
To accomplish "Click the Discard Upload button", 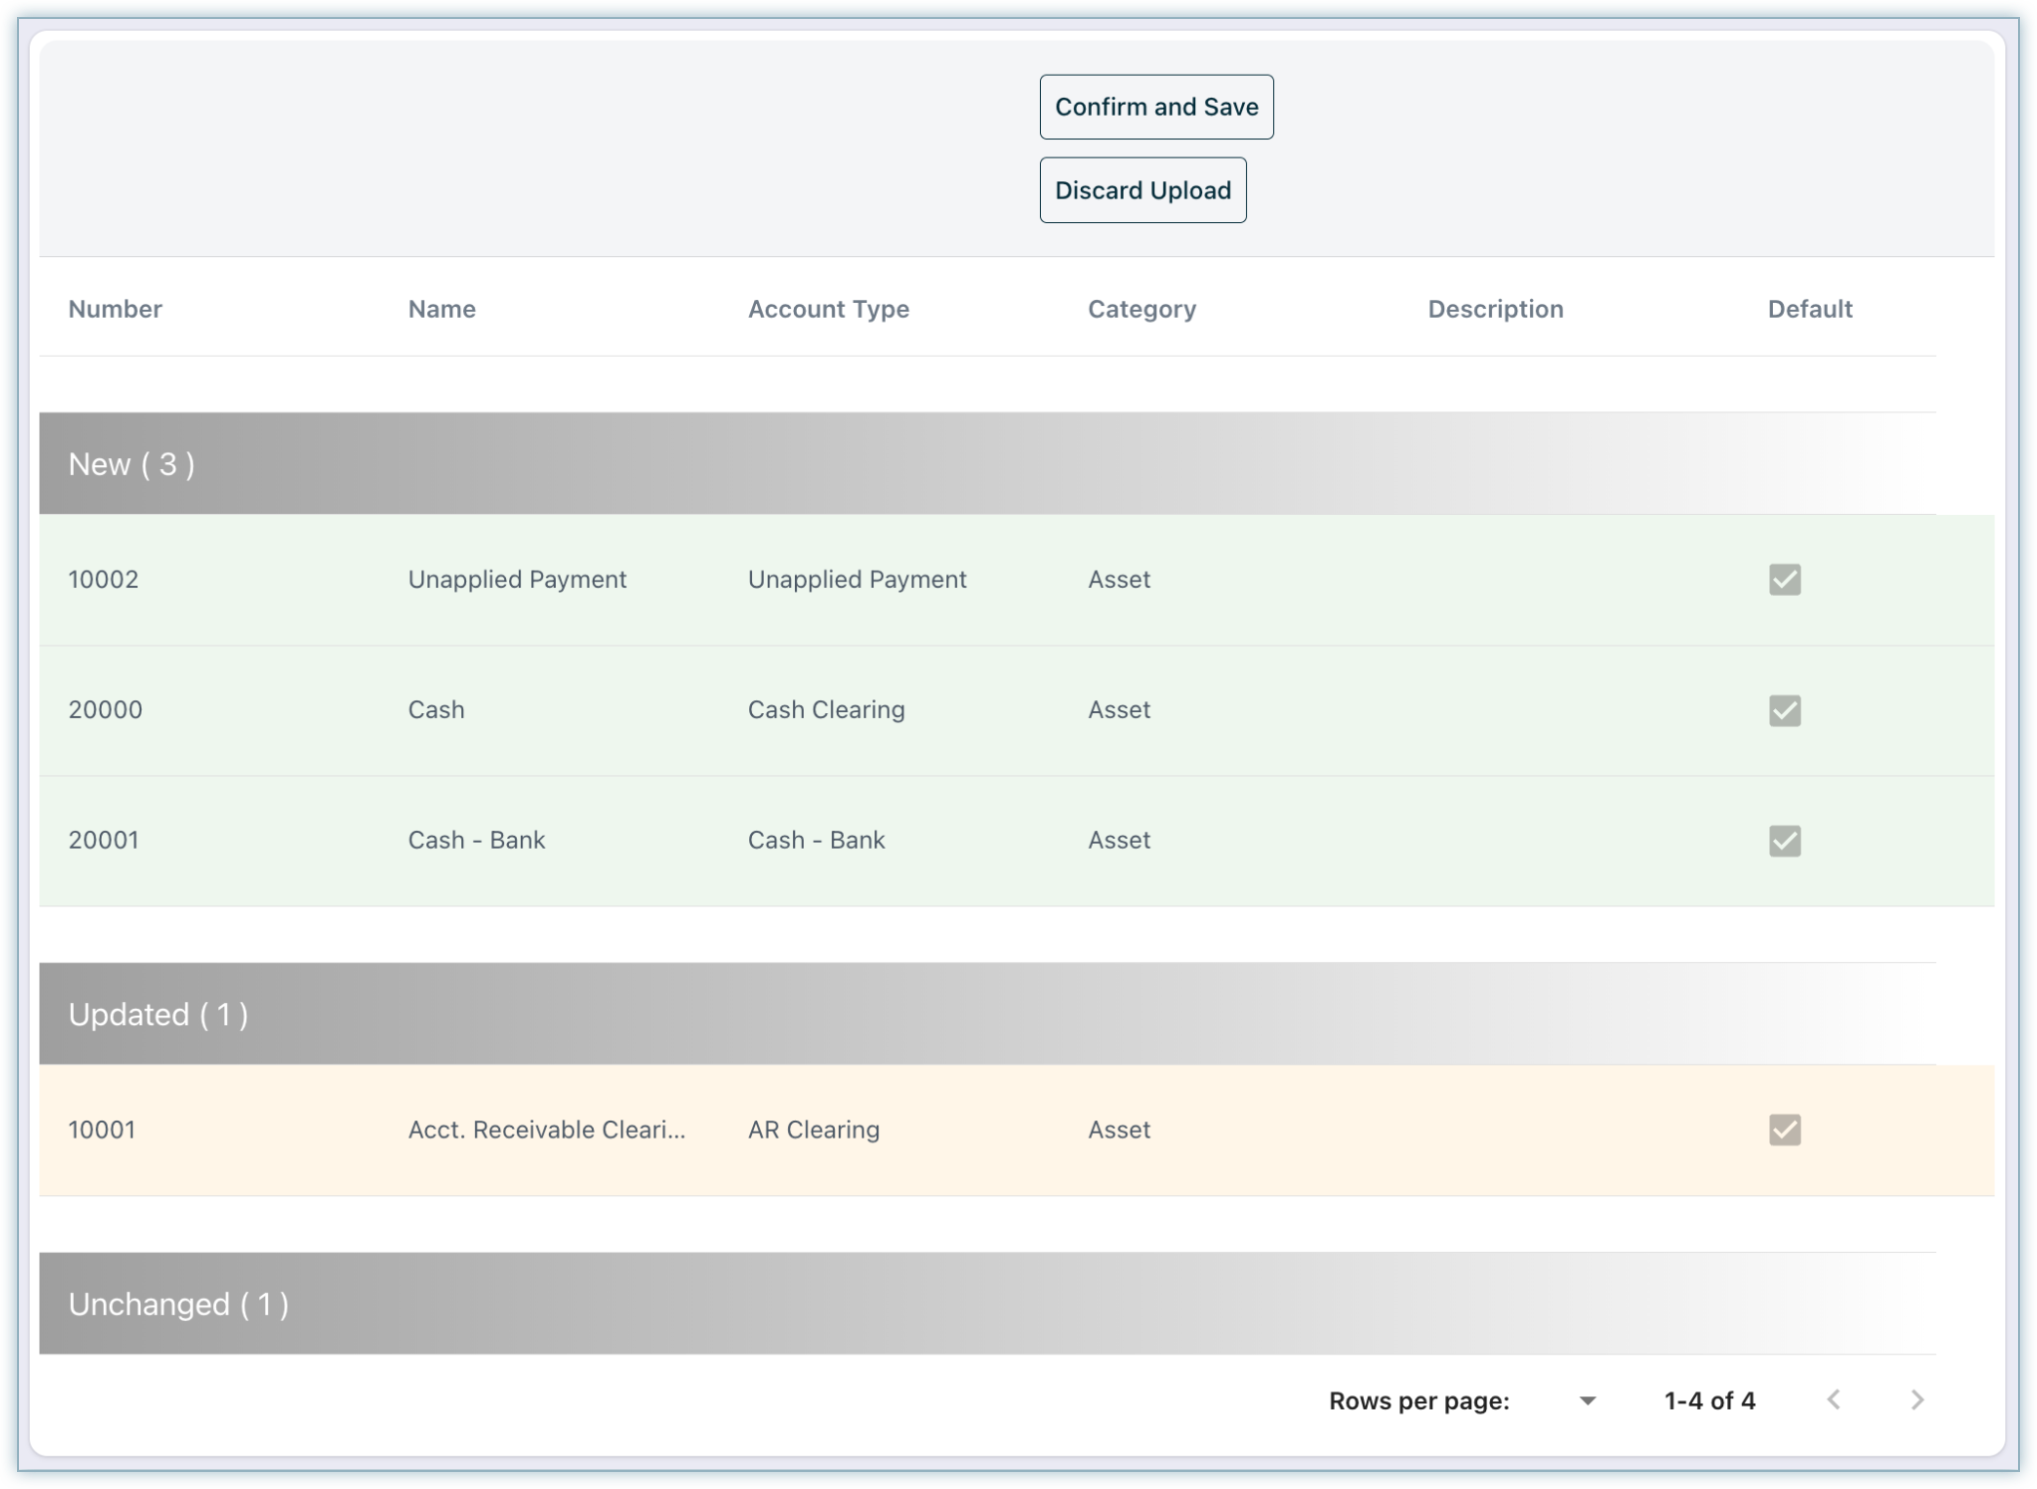I will [1142, 190].
